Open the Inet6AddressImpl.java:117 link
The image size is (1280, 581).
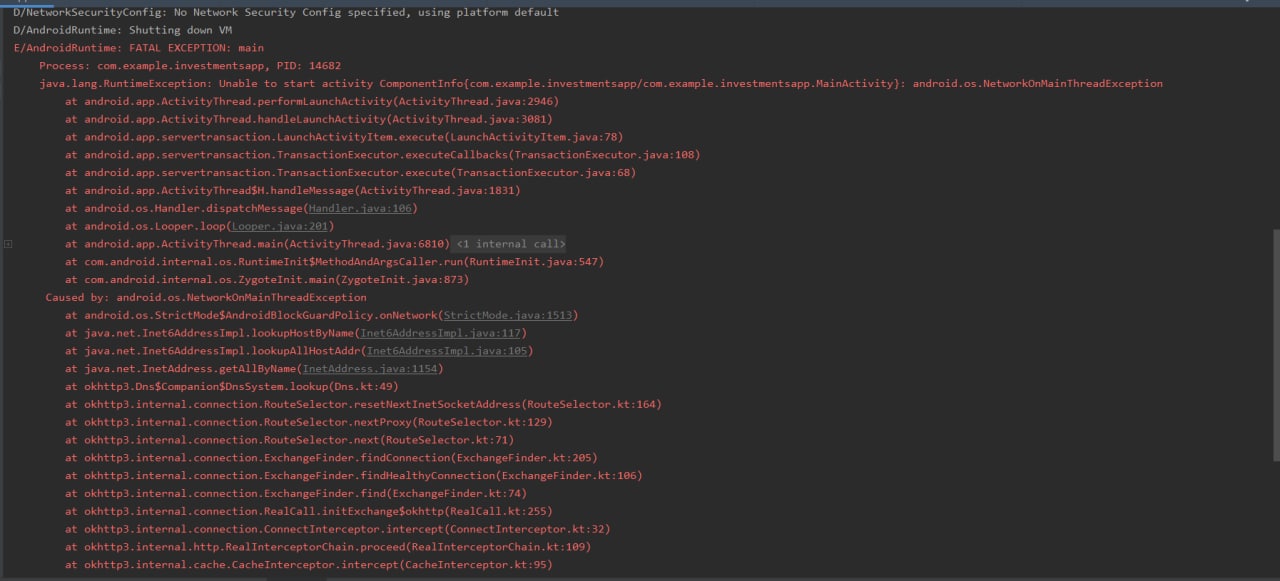coord(440,333)
